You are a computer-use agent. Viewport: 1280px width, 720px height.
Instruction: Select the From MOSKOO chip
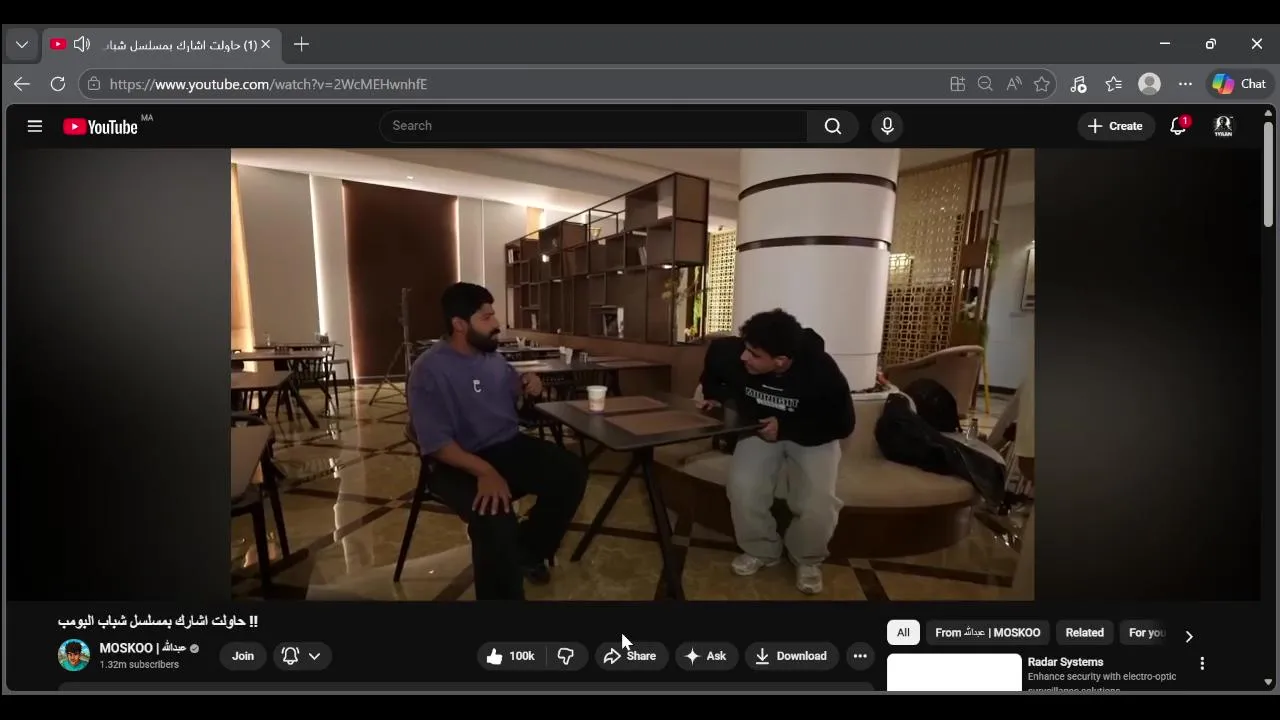(987, 633)
